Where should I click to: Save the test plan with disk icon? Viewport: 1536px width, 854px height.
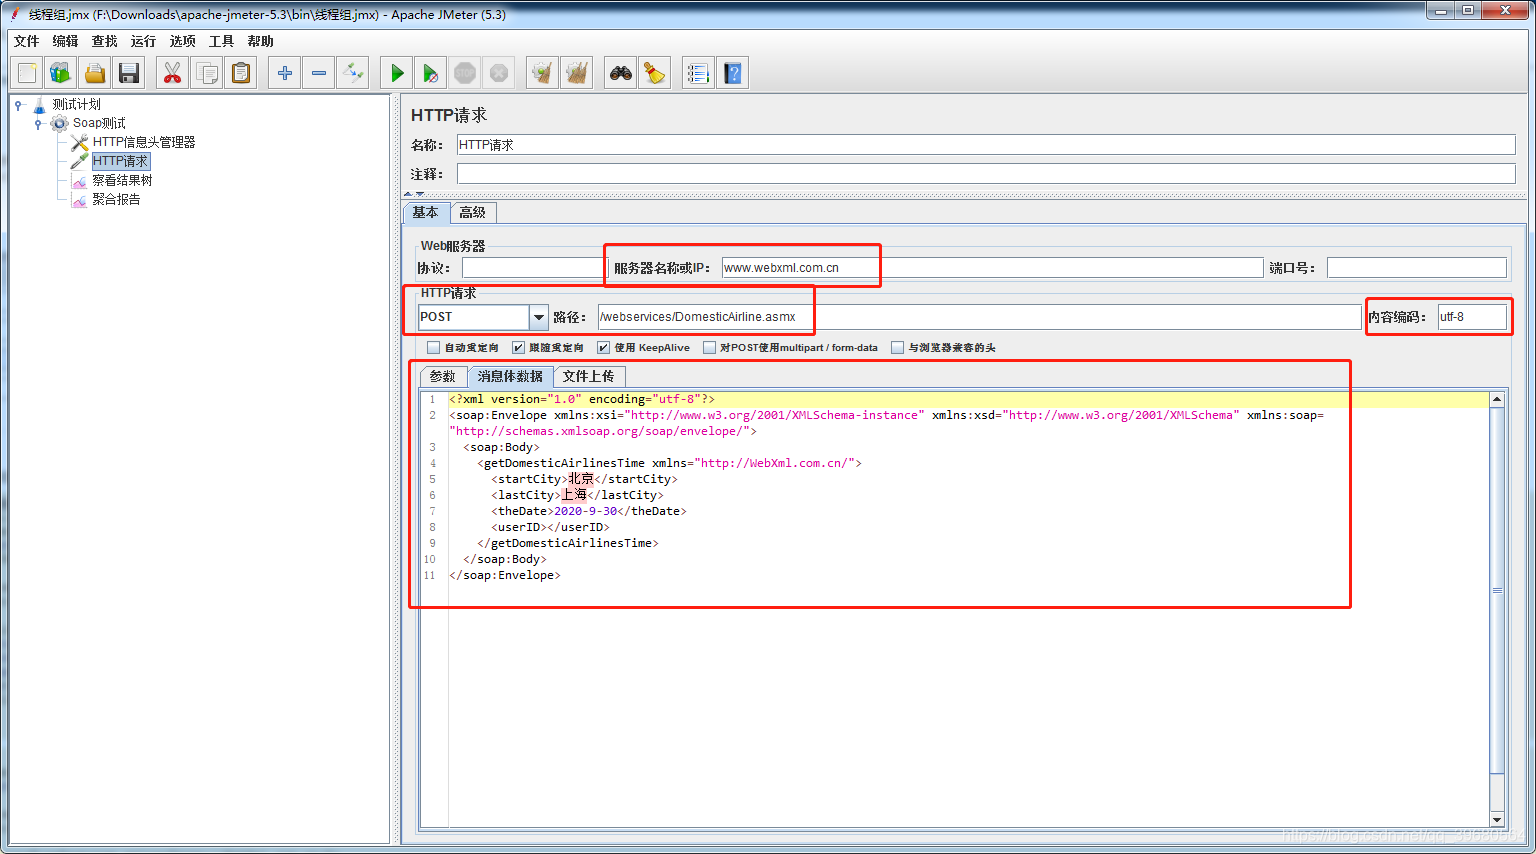[x=129, y=73]
